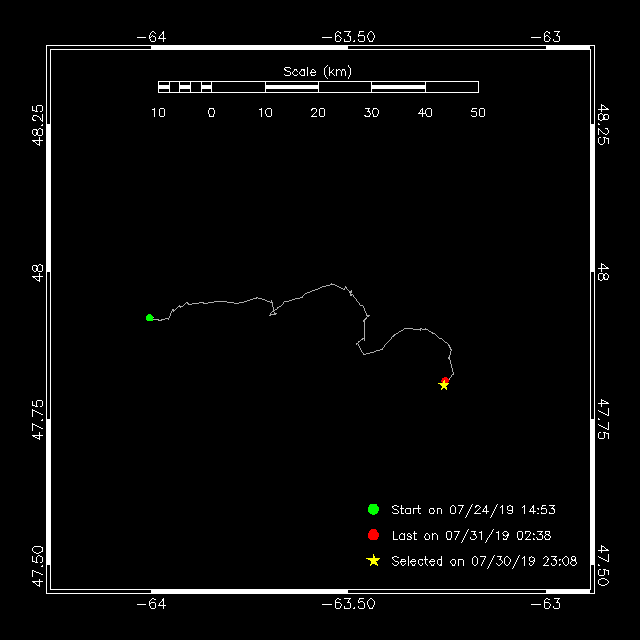Image resolution: width=640 pixels, height=640 pixels.
Task: Click the scale label '30'
Action: tap(371, 113)
